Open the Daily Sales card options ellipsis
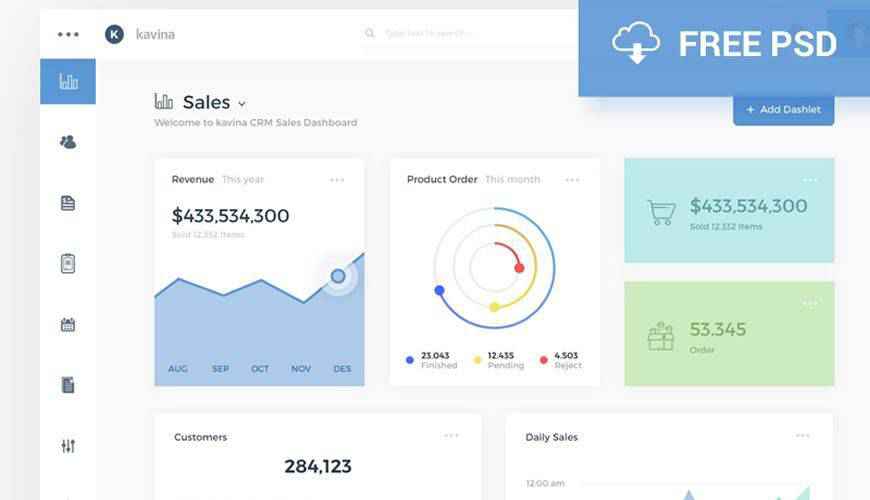Image resolution: width=870 pixels, height=500 pixels. pyautogui.click(x=803, y=436)
